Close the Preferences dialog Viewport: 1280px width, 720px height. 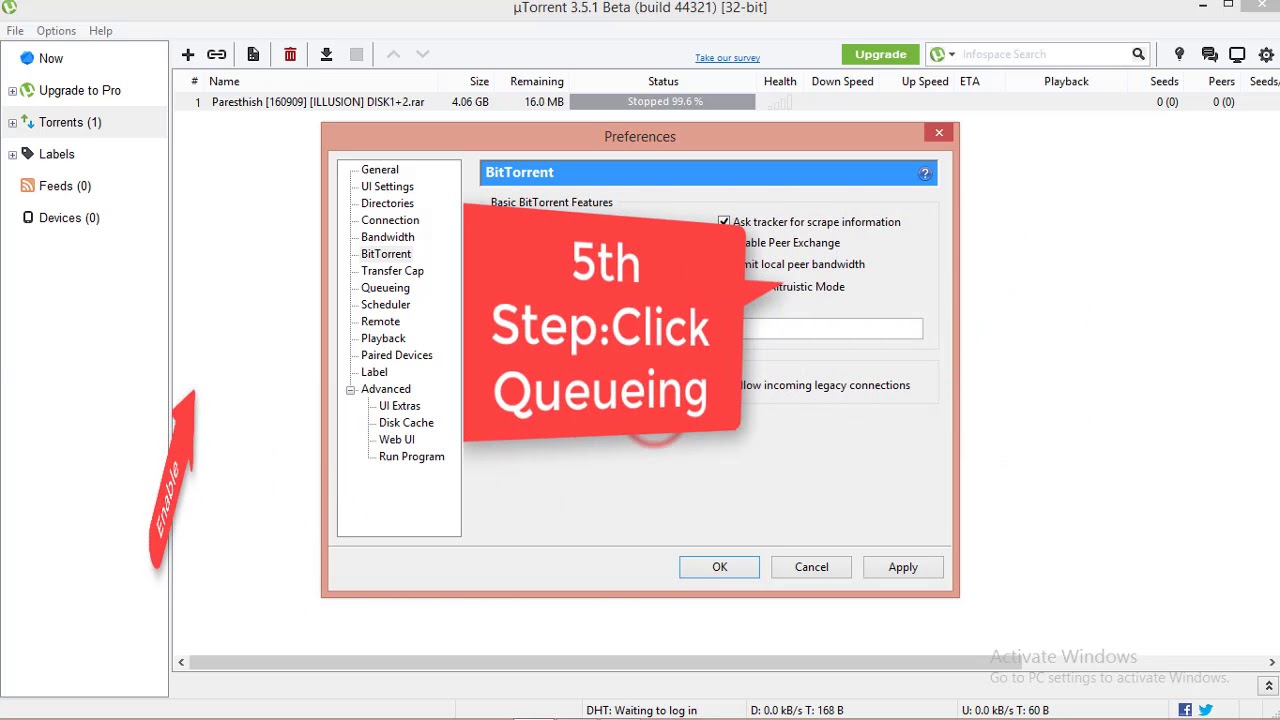click(x=939, y=133)
